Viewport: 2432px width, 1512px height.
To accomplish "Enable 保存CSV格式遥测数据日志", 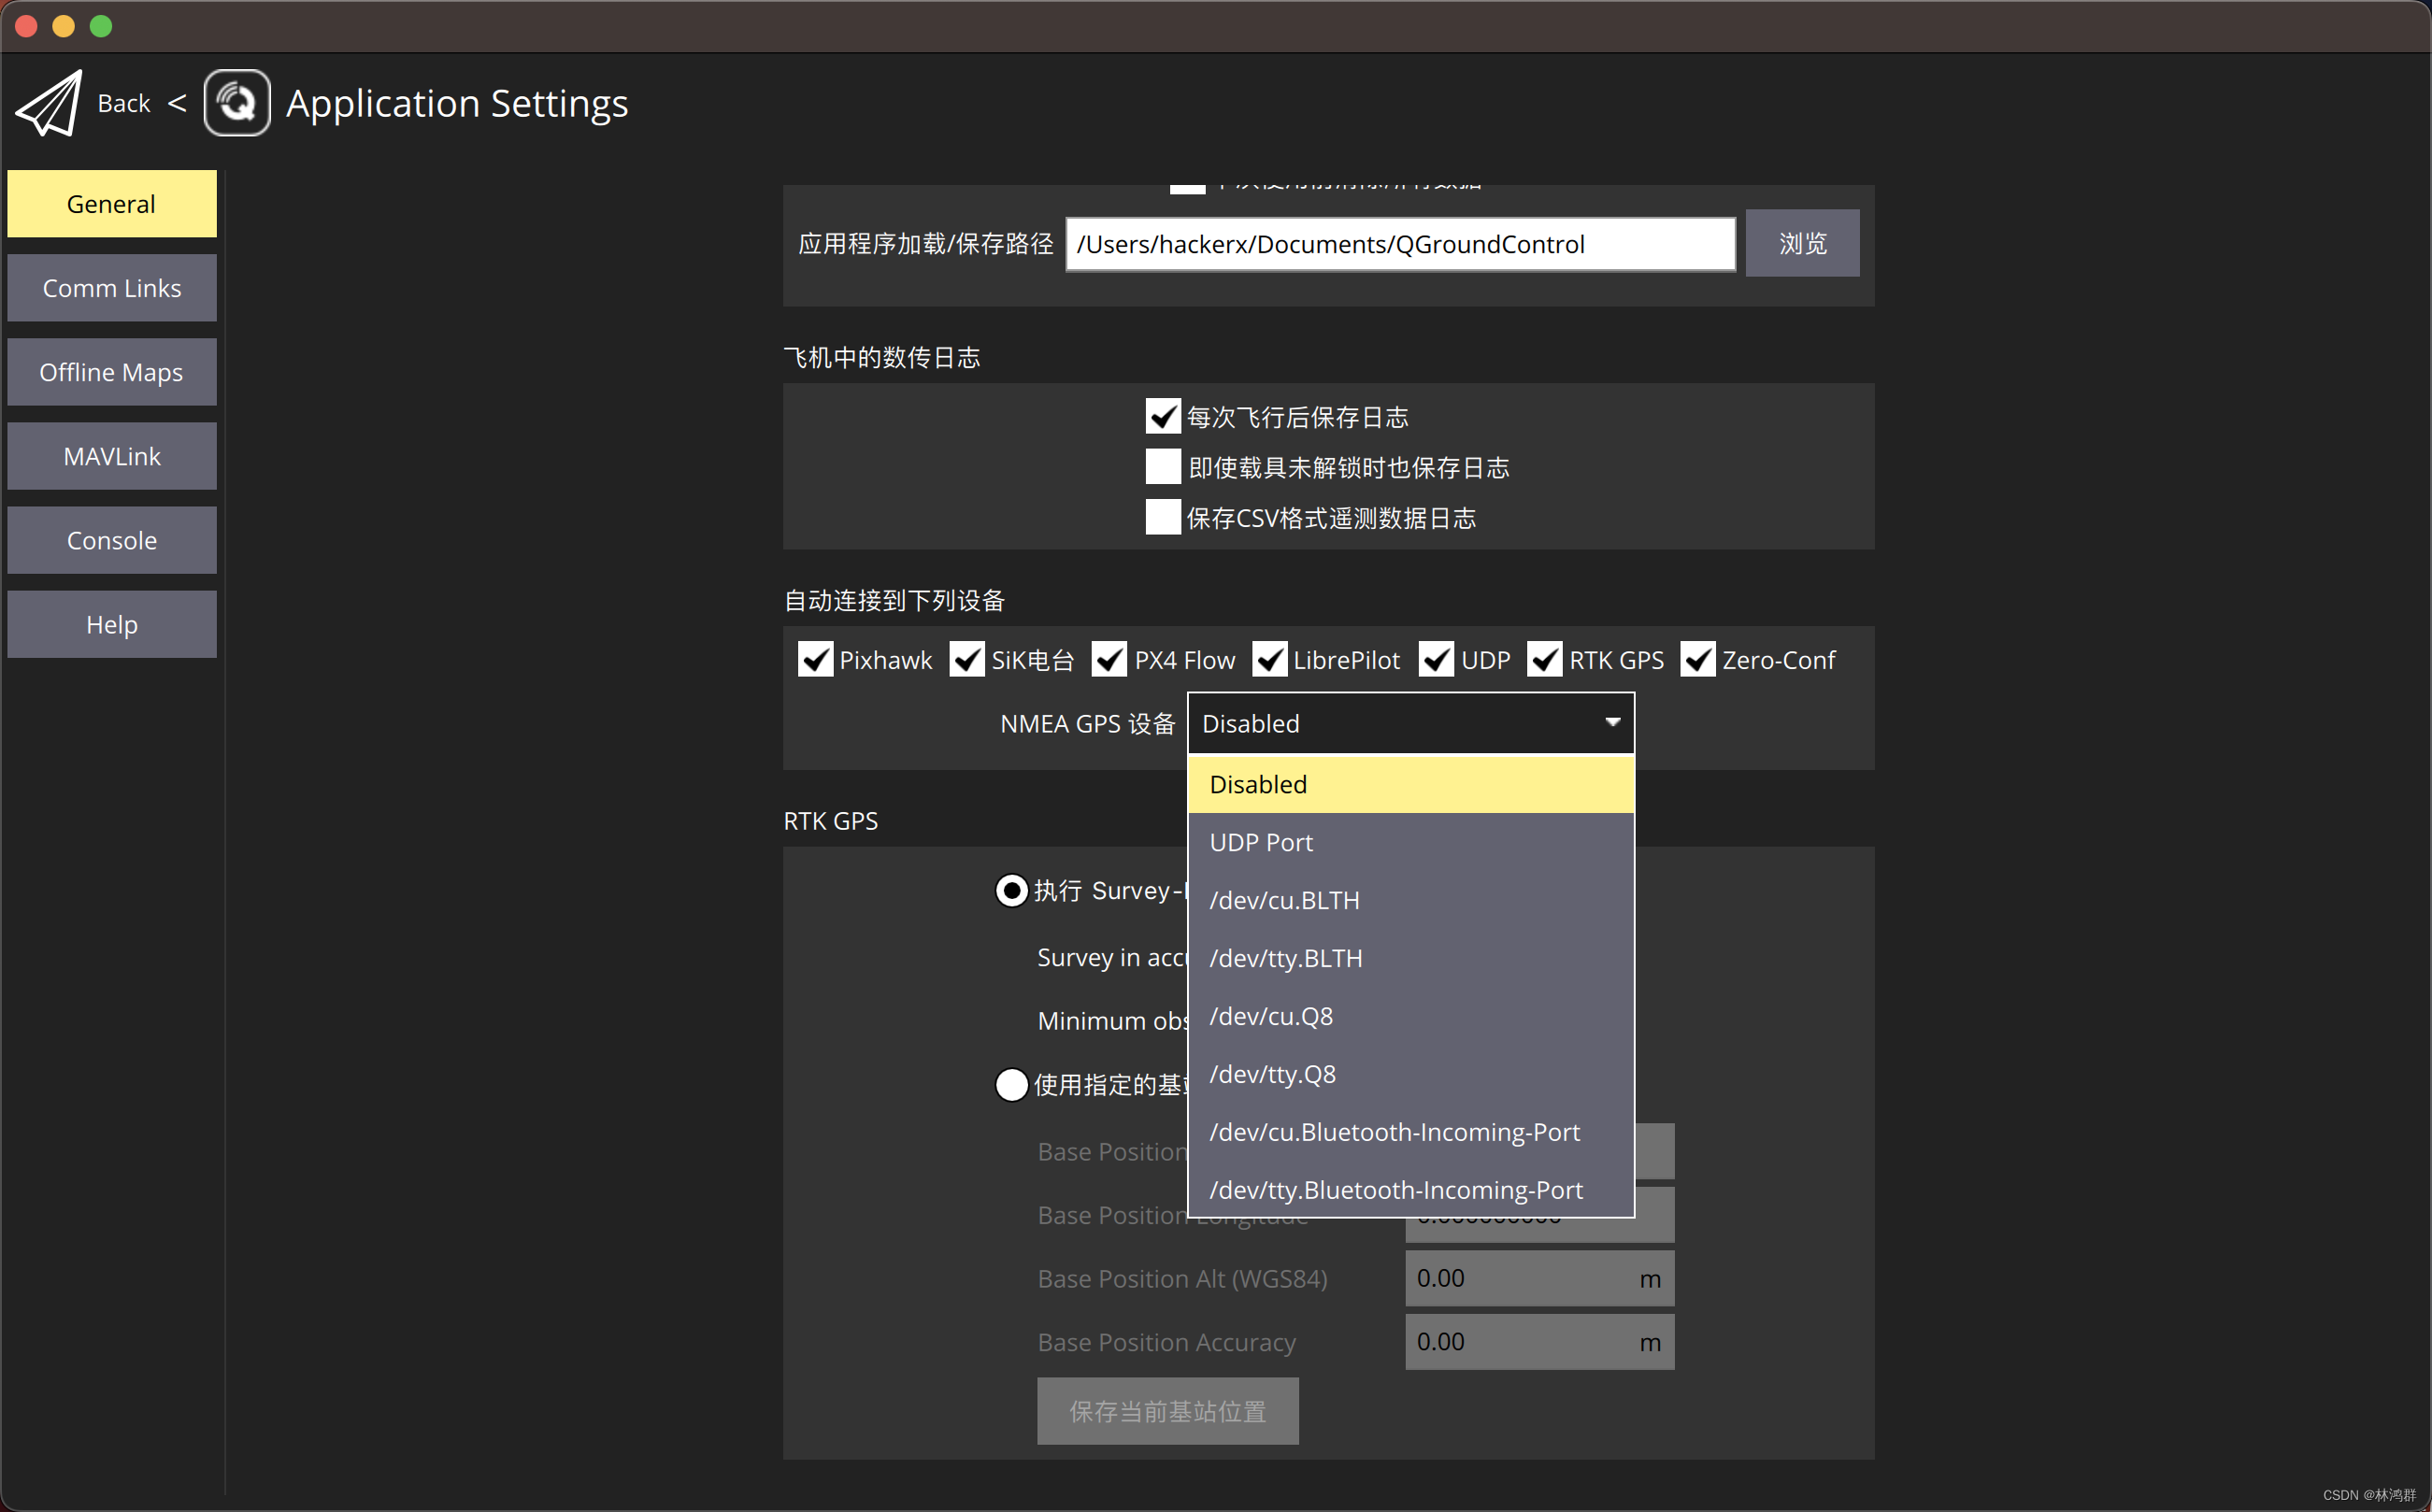I will pos(1161,516).
